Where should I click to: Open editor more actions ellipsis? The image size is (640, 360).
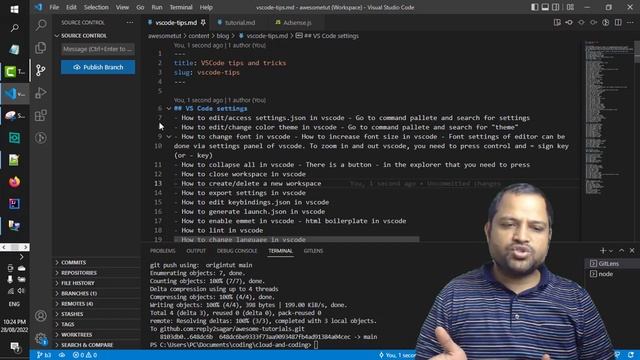[631, 22]
